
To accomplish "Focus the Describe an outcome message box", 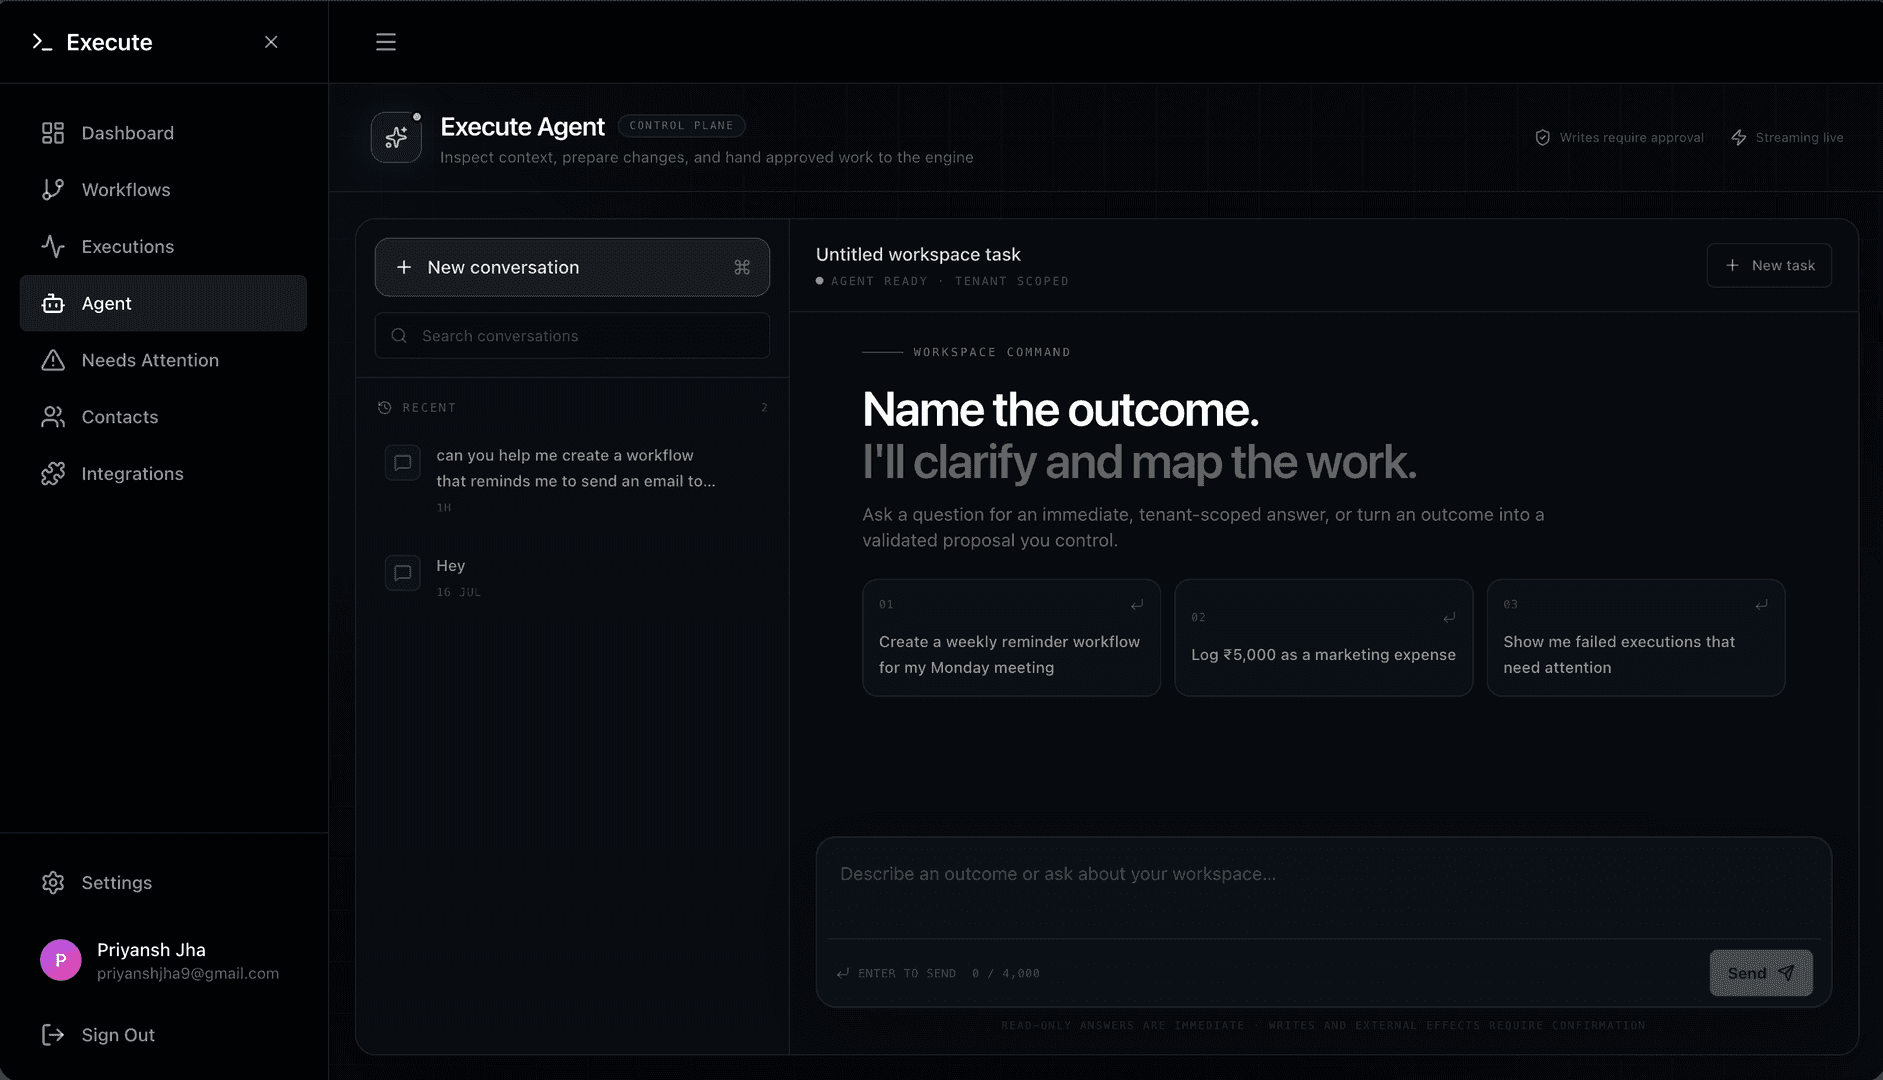I will point(1323,889).
